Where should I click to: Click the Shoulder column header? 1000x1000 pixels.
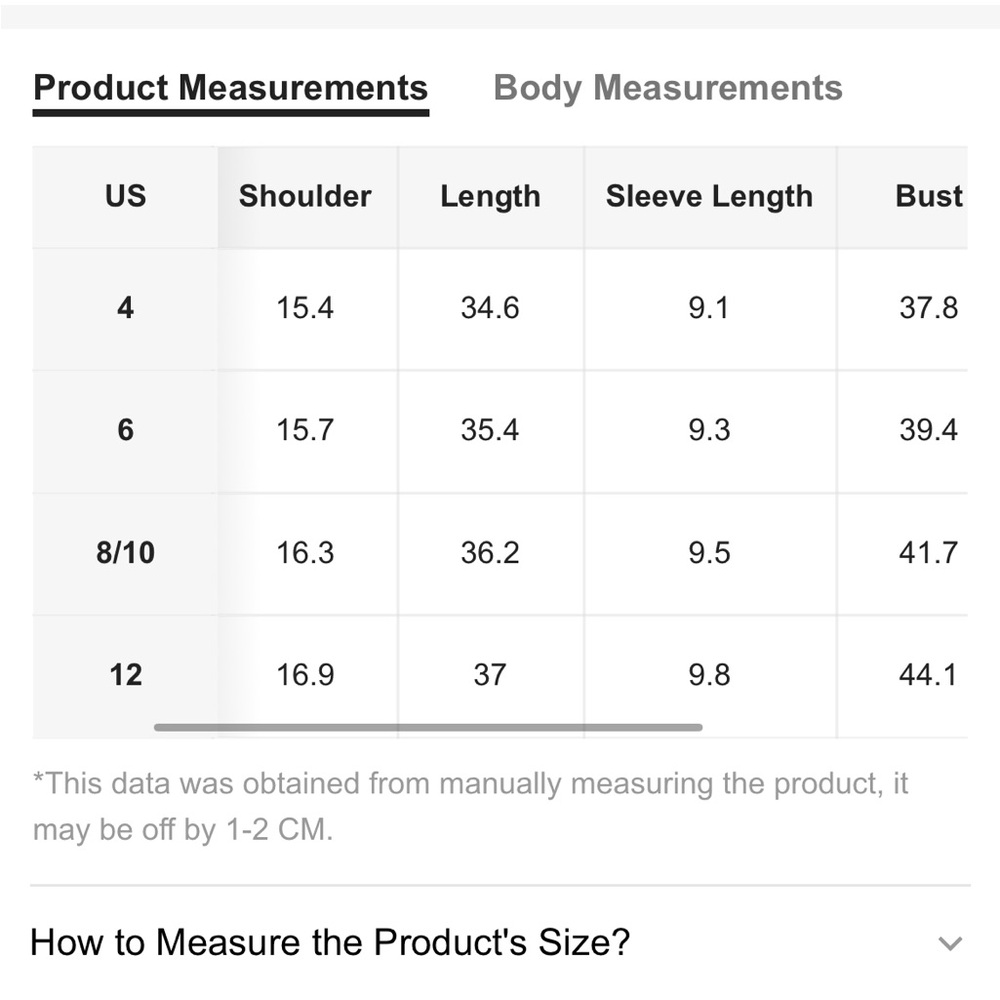(x=305, y=196)
